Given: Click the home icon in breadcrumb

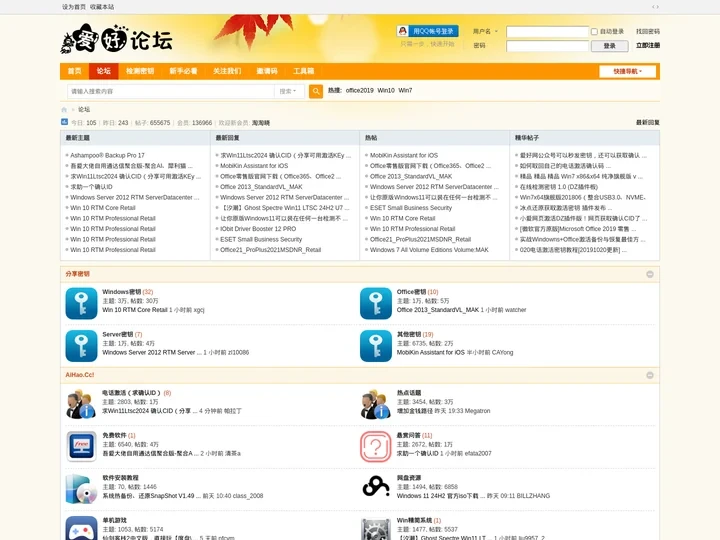Looking at the screenshot, I should [64, 109].
